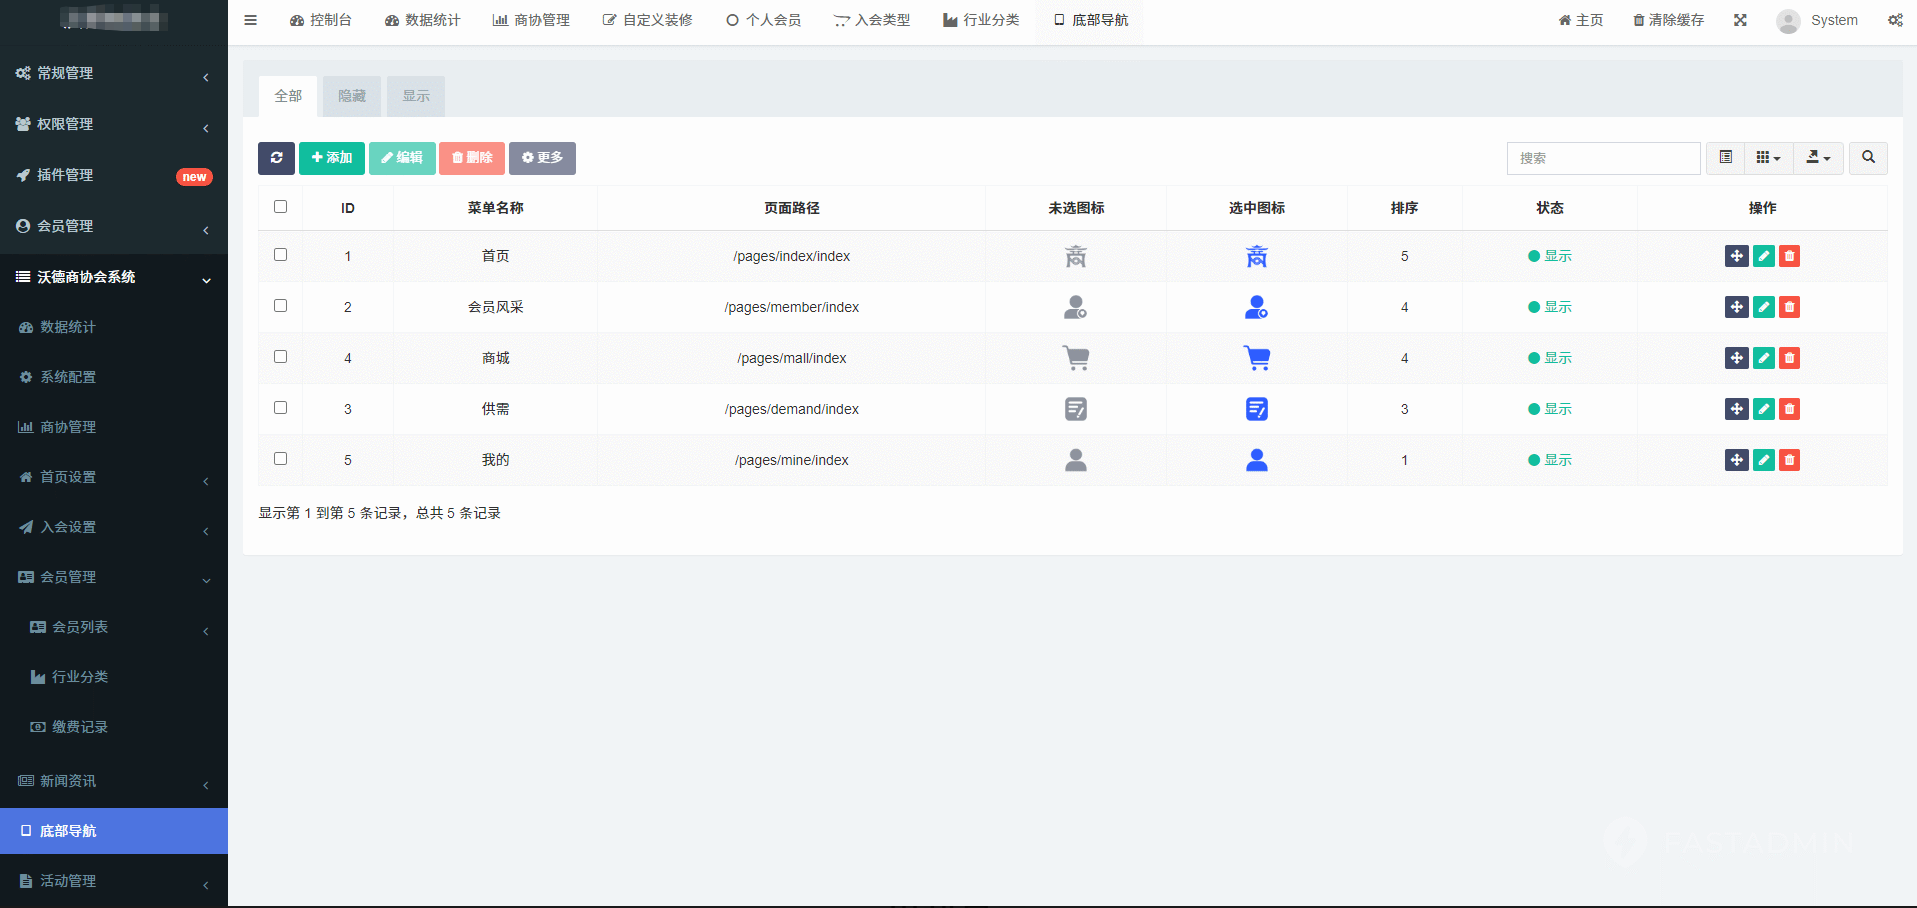Toggle the select-all checkbox in header

pos(281,207)
